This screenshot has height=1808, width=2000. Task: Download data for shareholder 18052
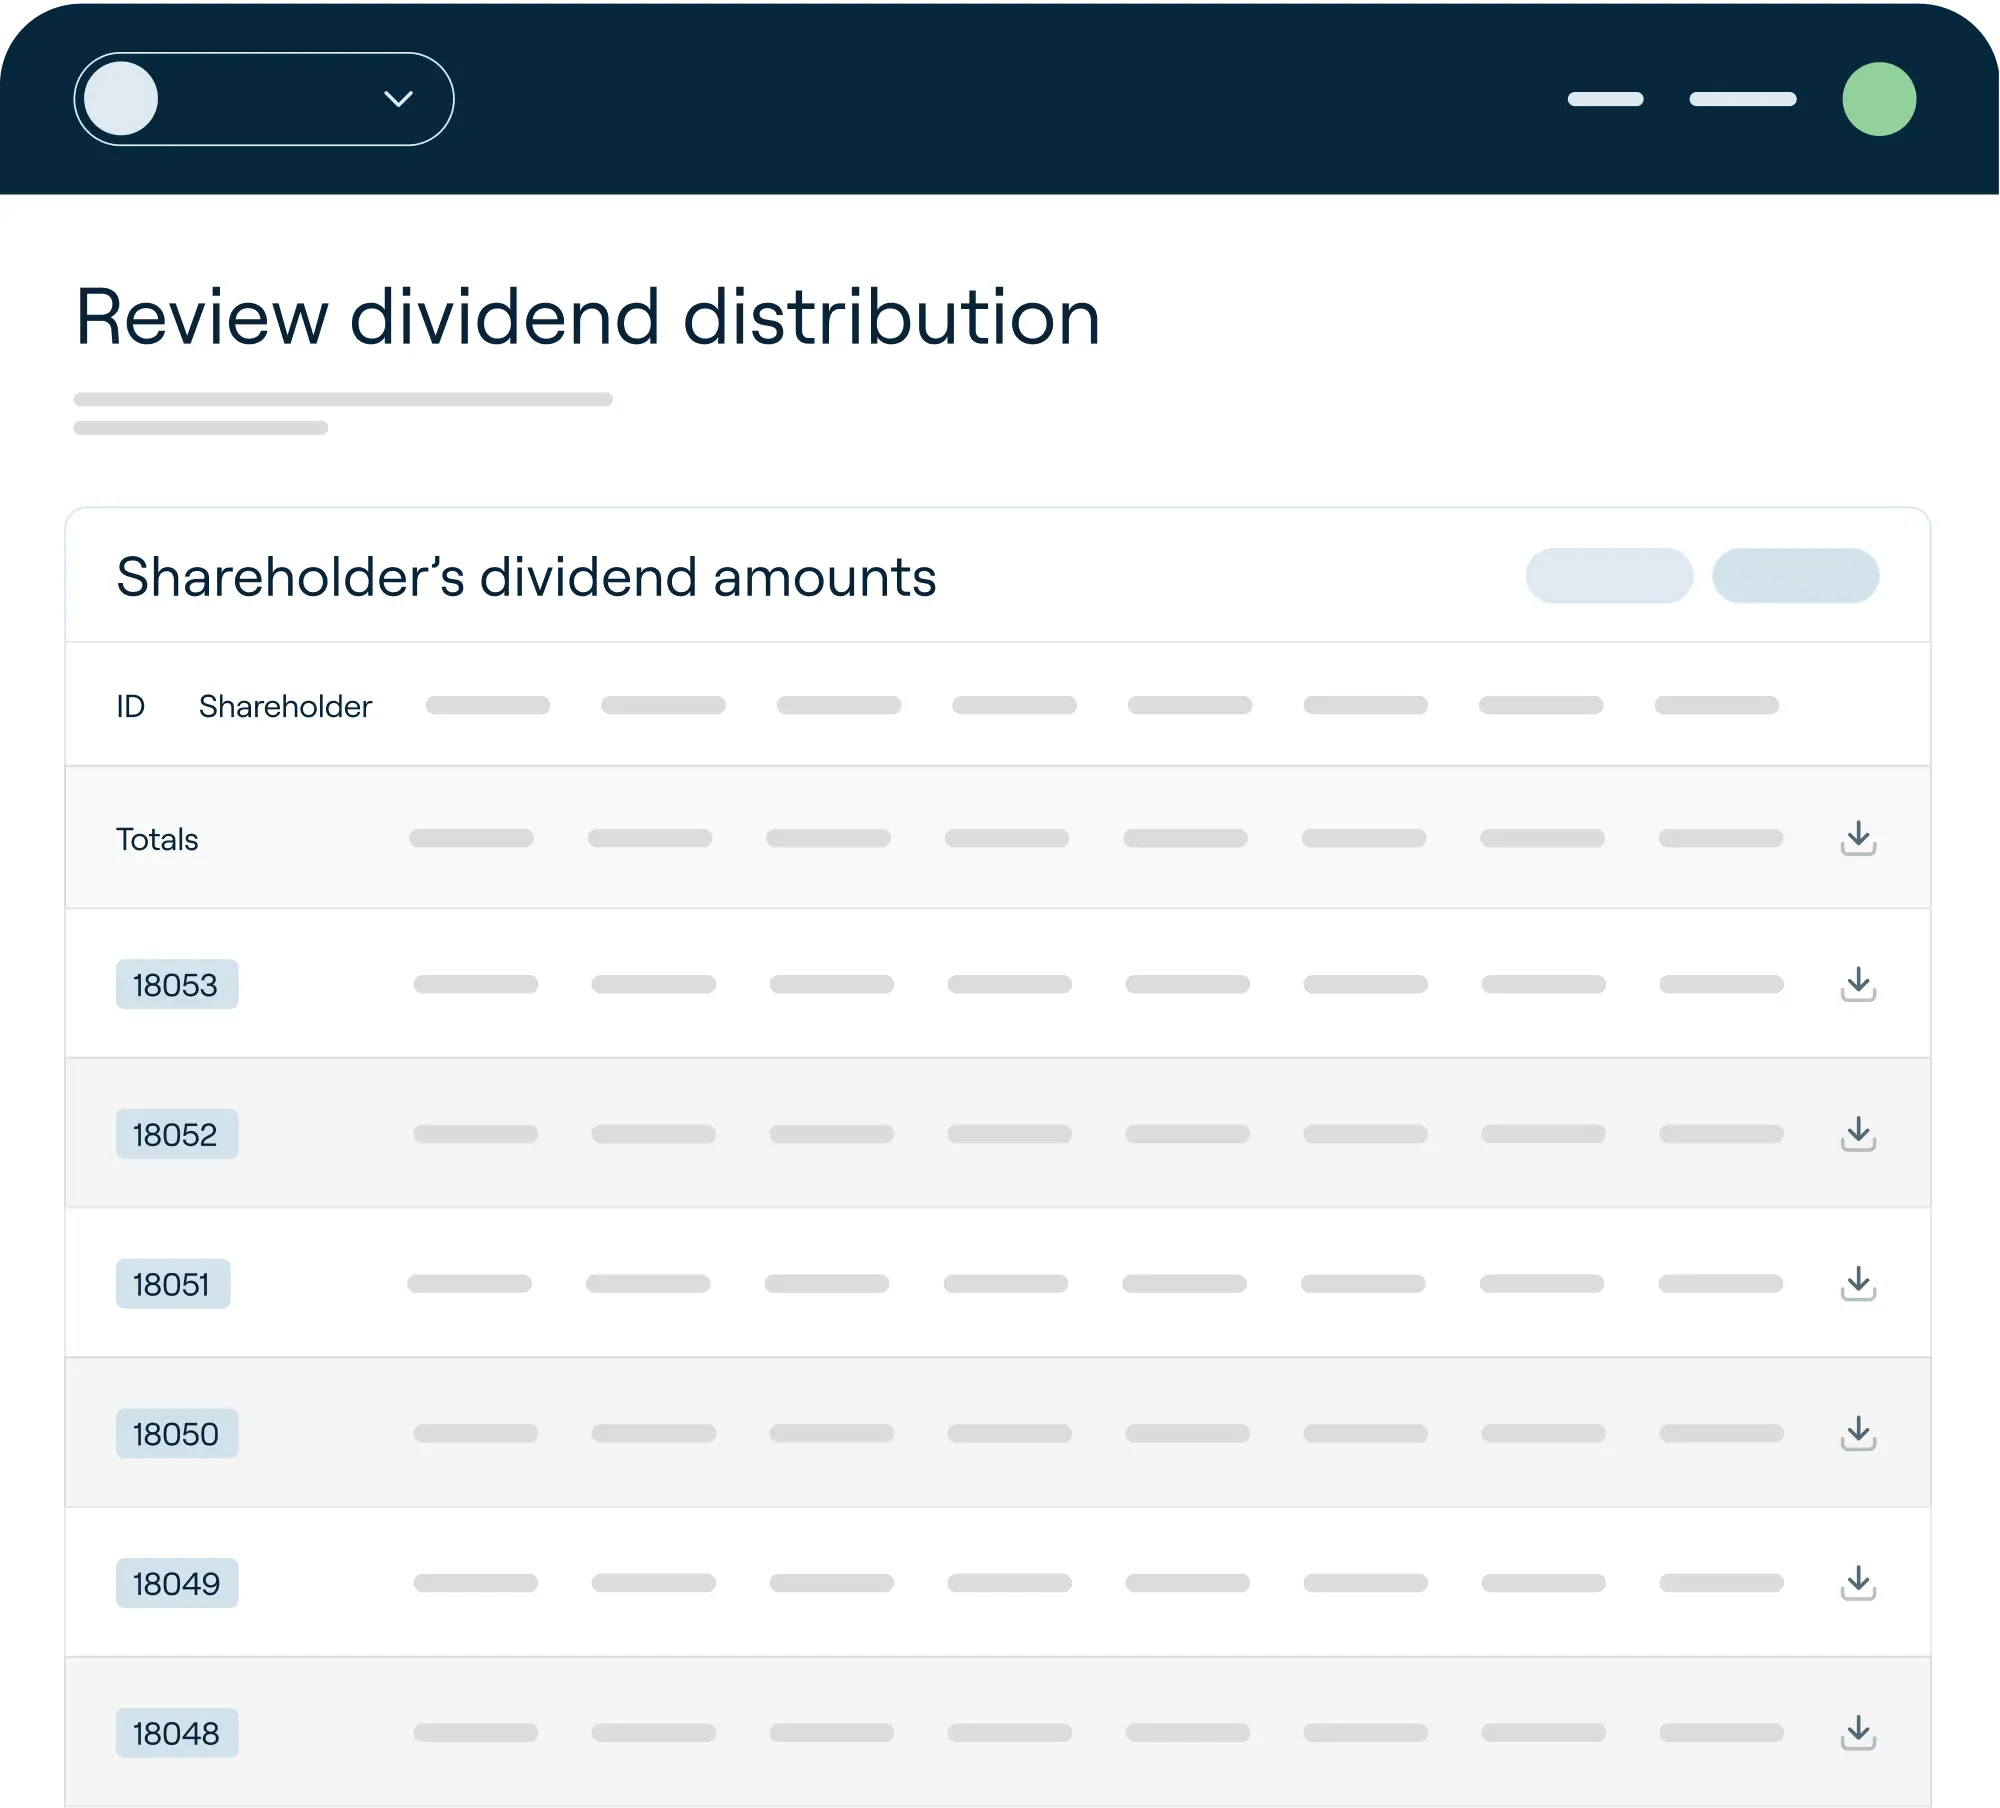[1859, 1134]
